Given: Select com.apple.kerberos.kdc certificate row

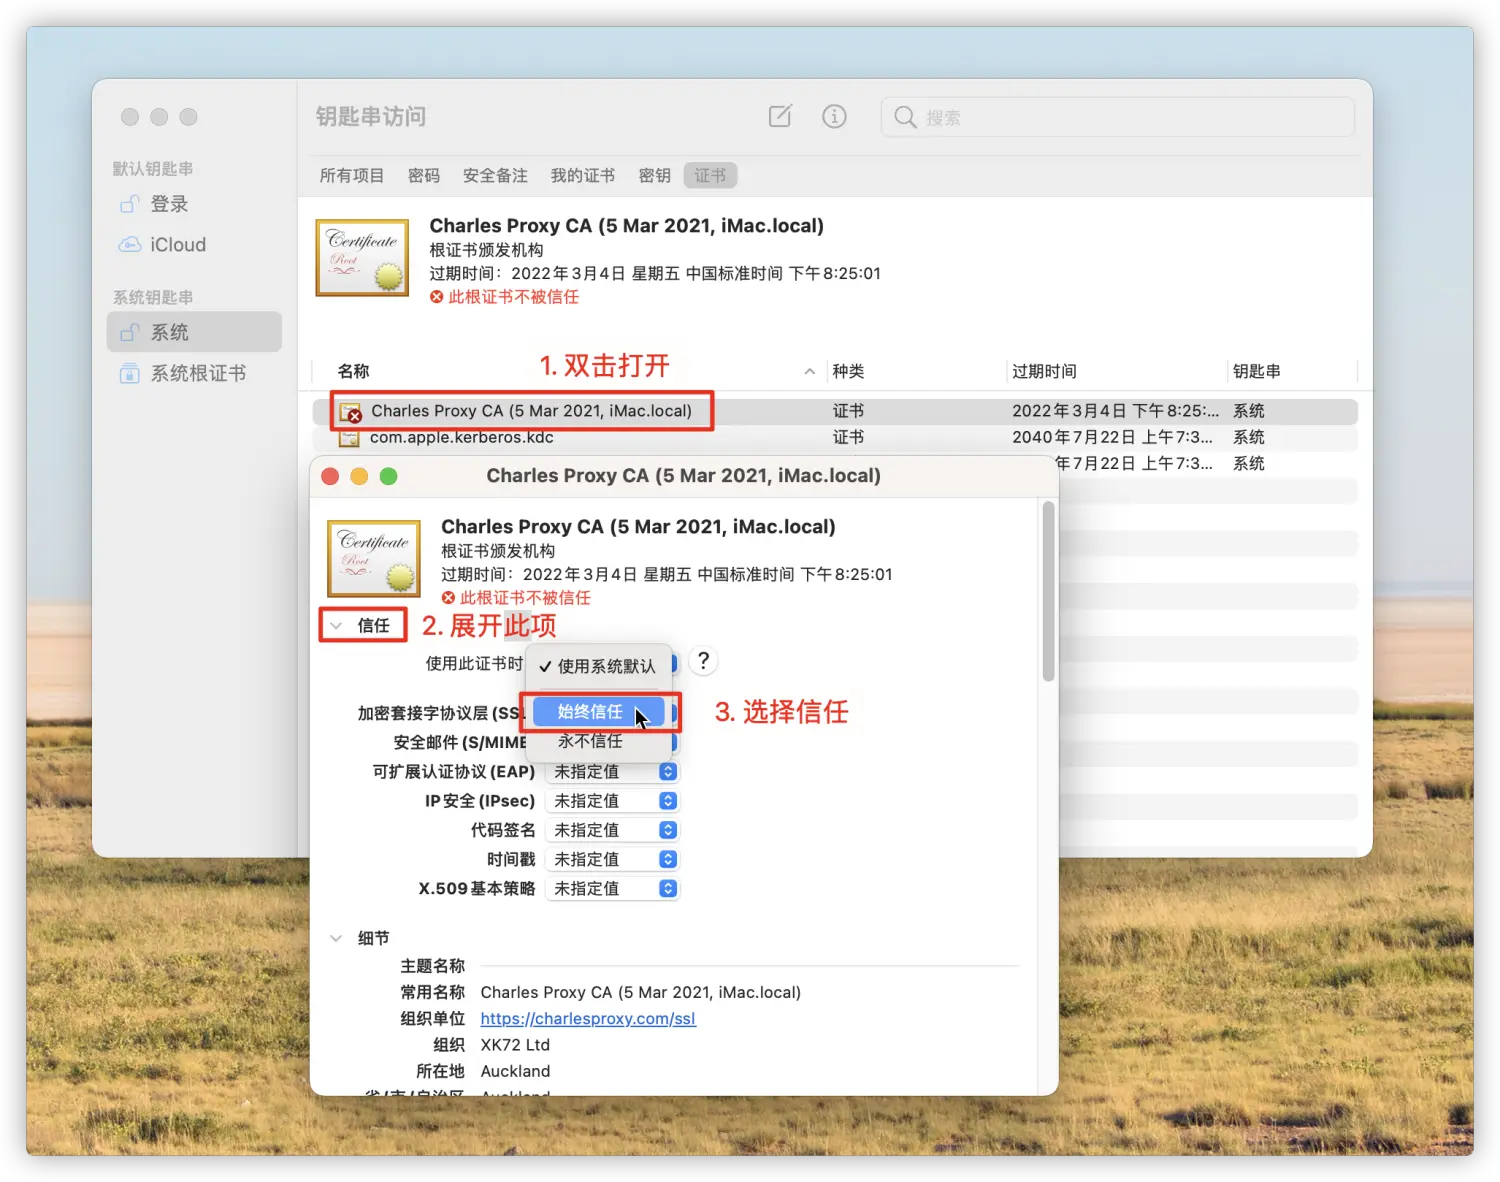Looking at the screenshot, I should pos(835,437).
